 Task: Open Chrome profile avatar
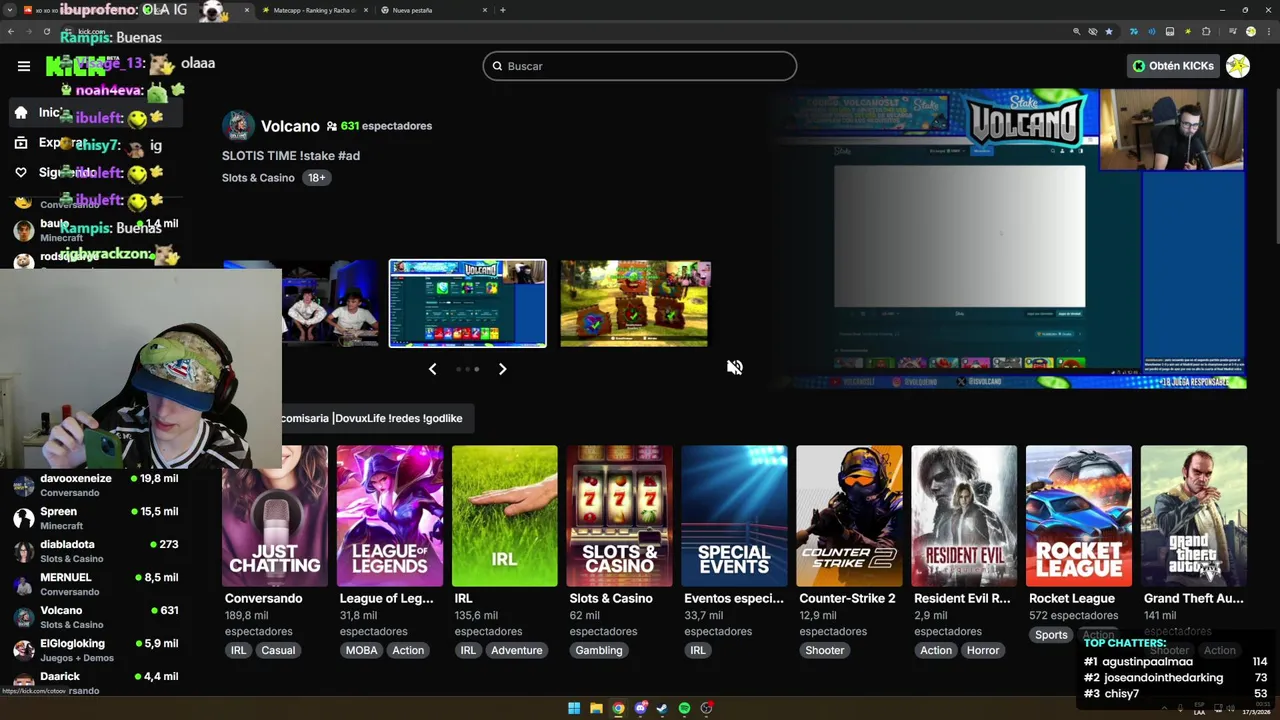1250,31
